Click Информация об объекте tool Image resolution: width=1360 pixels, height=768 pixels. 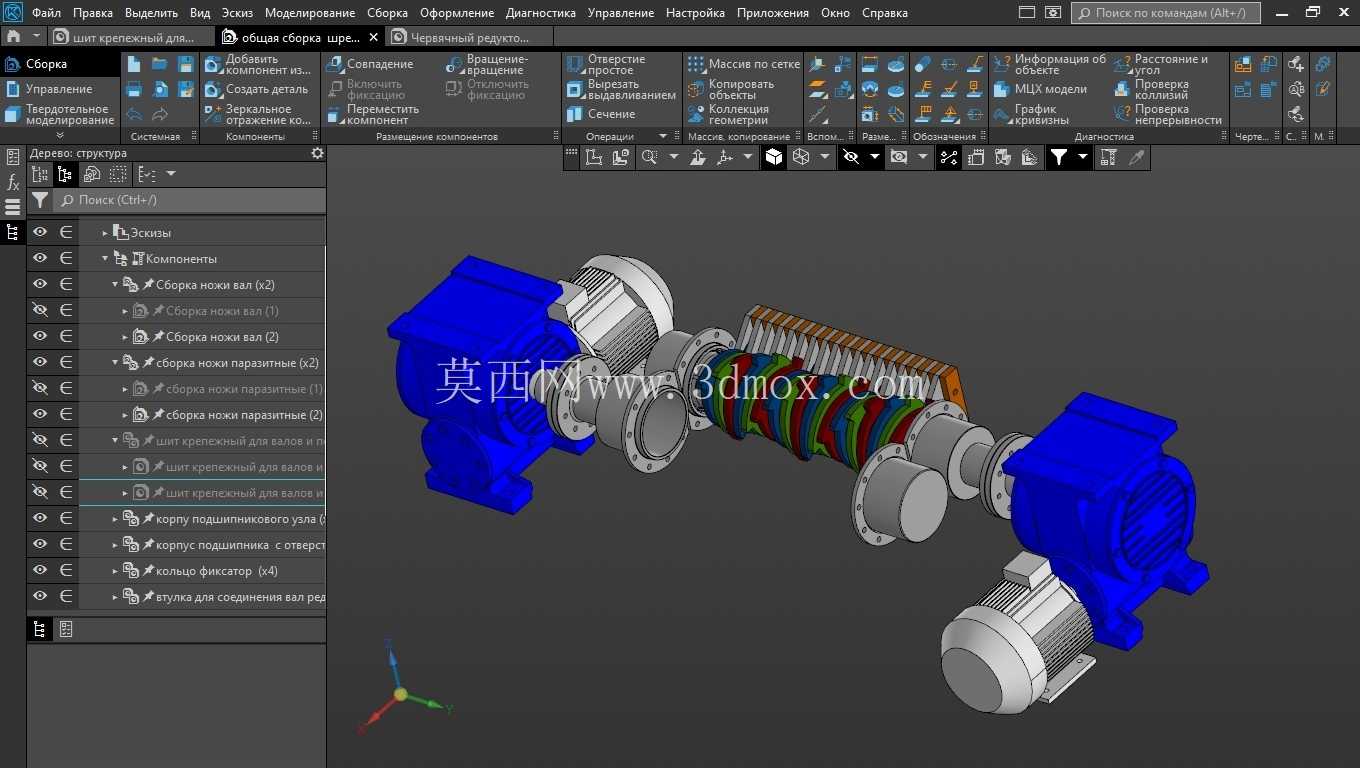(x=1050, y=64)
